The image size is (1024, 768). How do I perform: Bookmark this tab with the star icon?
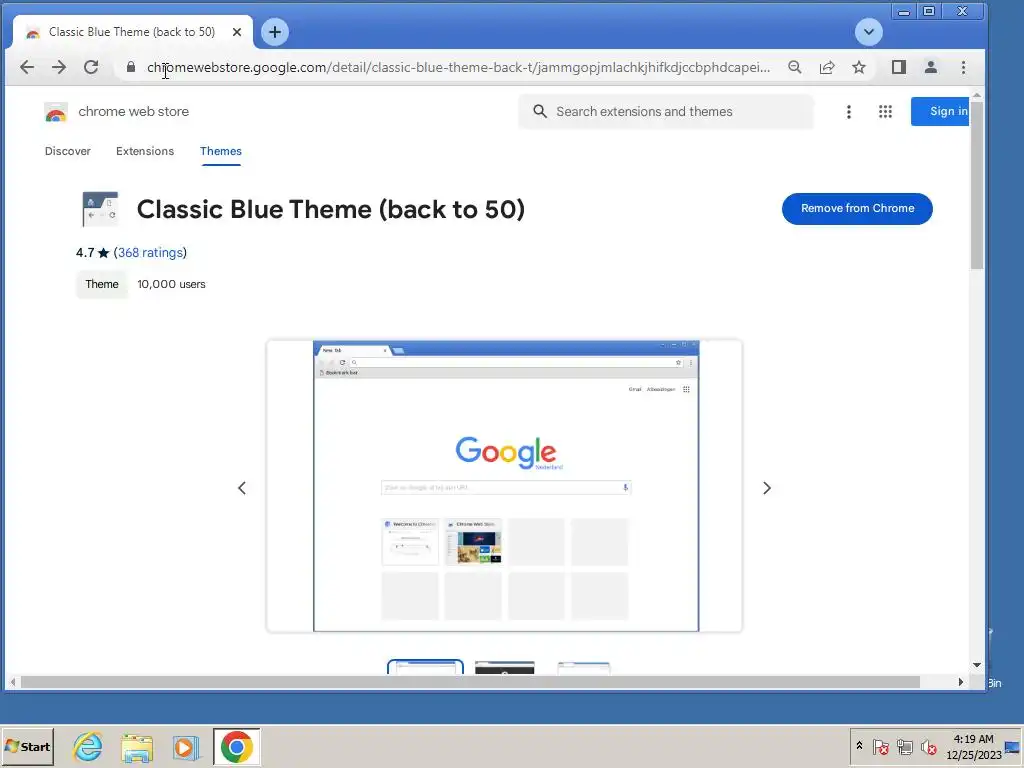coord(859,67)
